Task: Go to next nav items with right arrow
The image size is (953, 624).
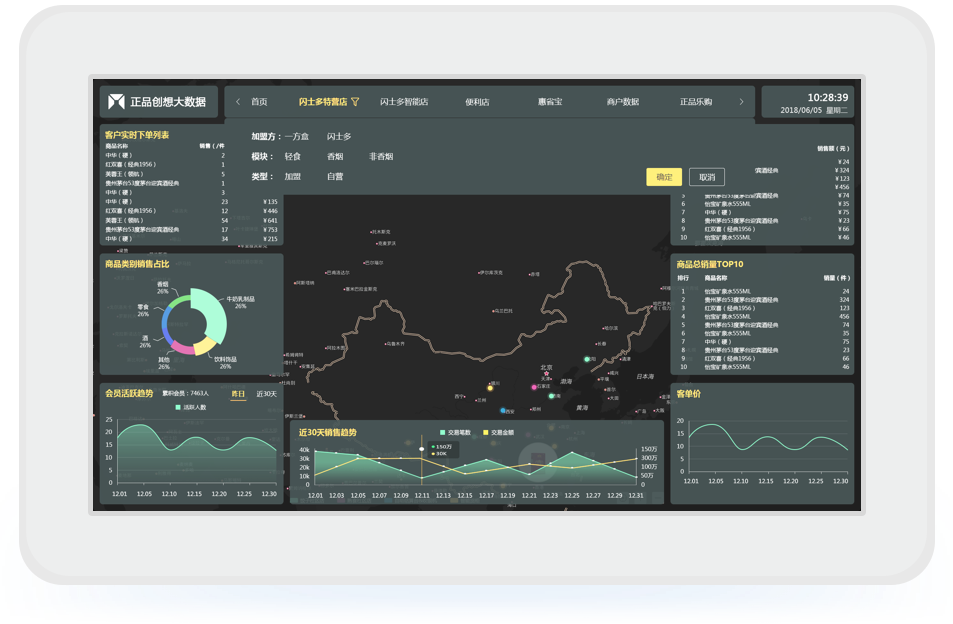Action: (x=741, y=101)
